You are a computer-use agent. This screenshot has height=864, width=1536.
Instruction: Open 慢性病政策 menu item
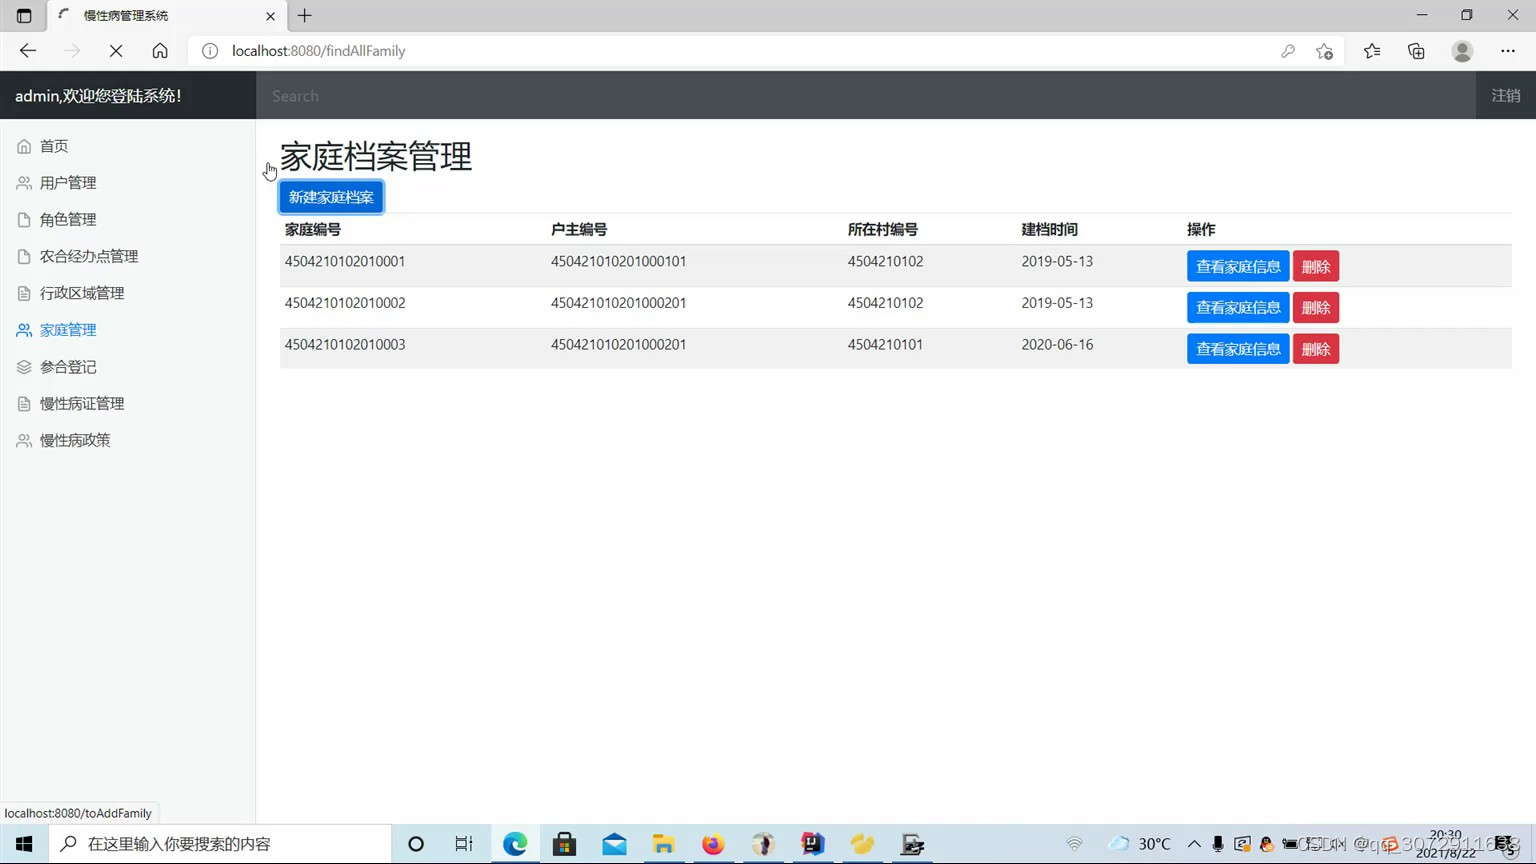pos(75,440)
